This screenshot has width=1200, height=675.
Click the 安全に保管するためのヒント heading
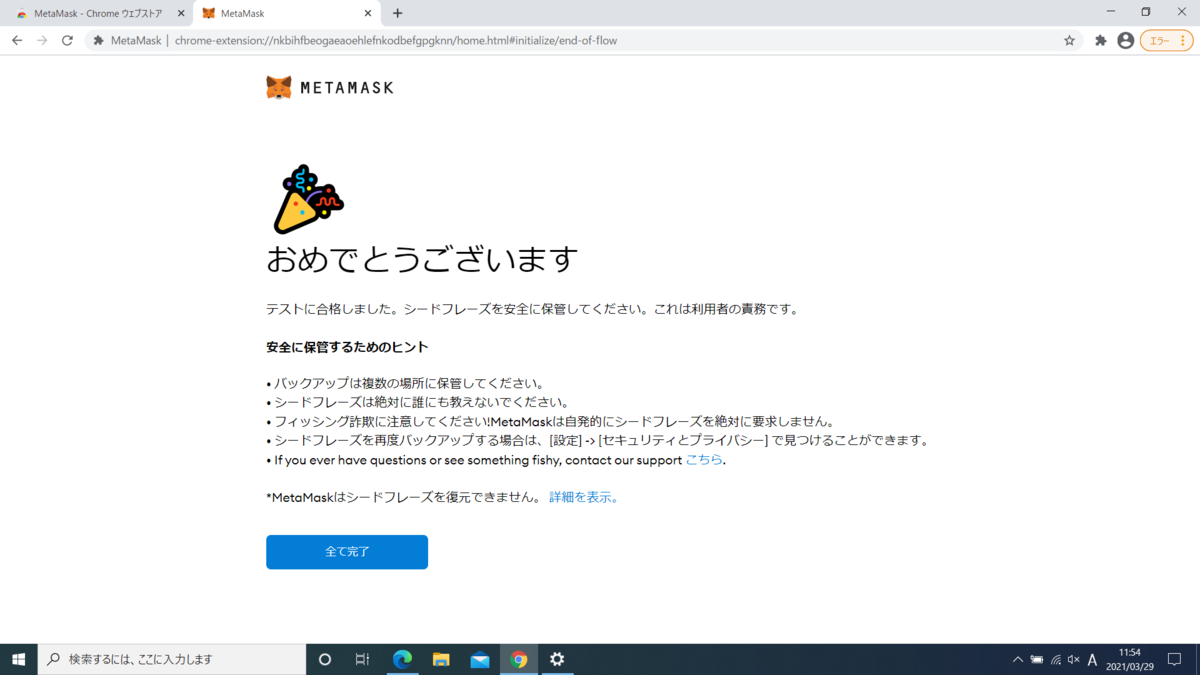[x=347, y=347]
